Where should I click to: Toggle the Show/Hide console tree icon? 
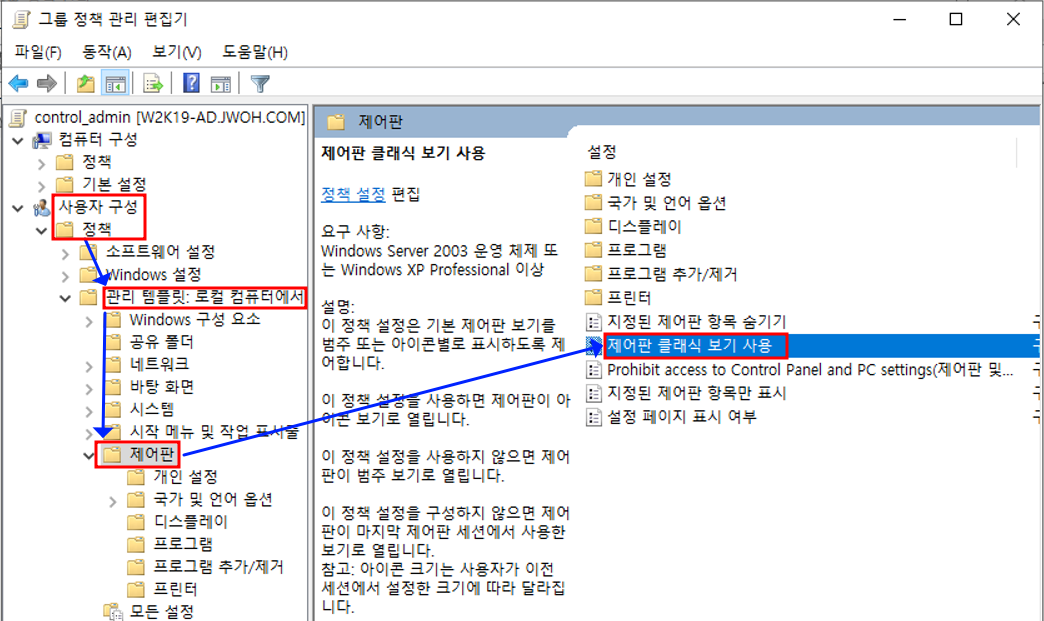115,84
